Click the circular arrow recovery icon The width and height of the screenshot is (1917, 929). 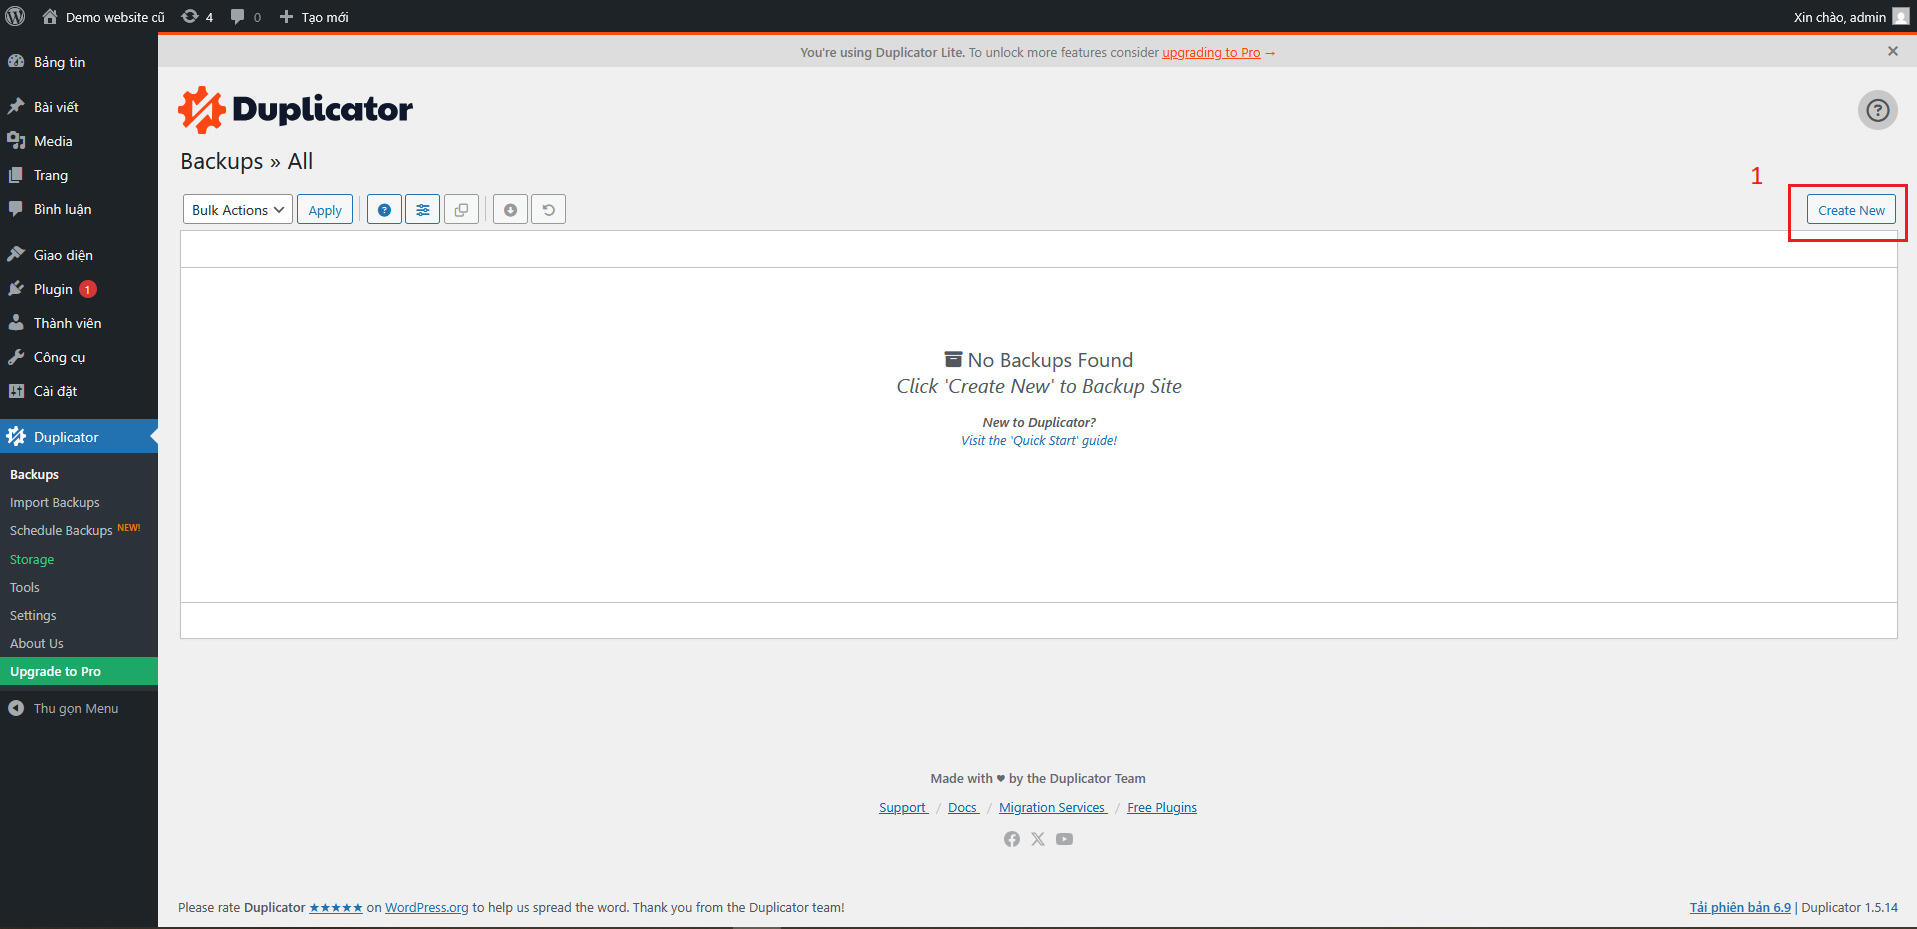[548, 210]
